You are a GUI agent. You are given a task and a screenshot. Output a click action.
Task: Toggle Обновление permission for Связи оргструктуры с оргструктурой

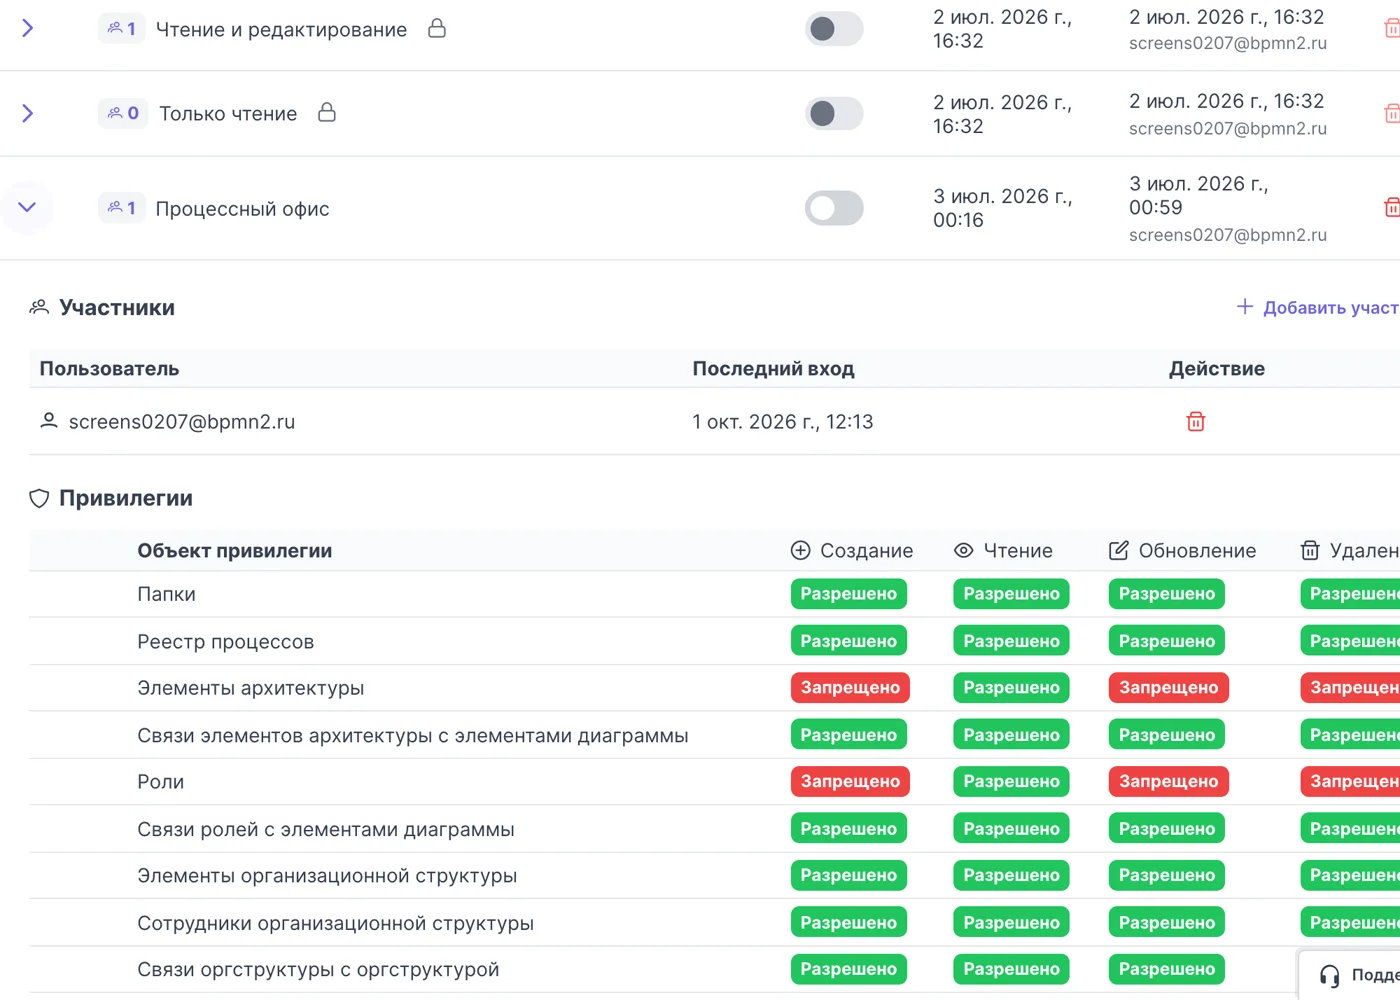[1167, 969]
